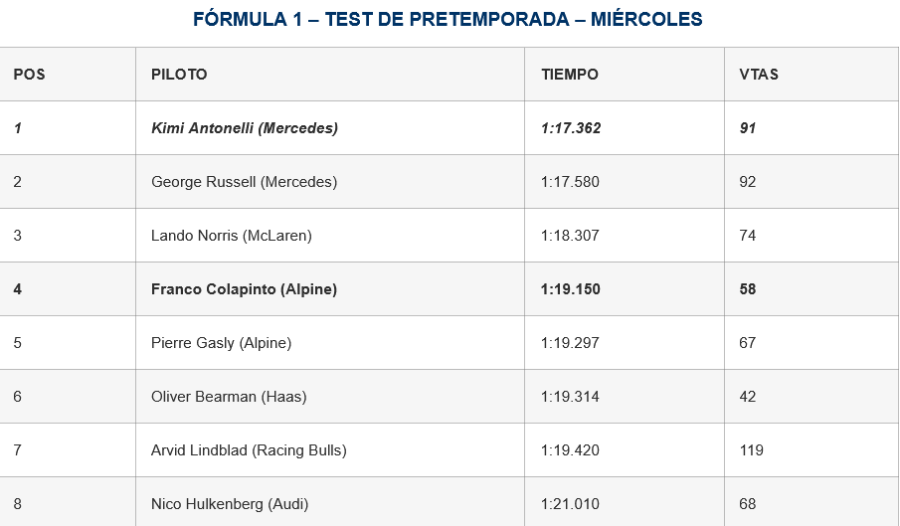This screenshot has width=900, height=526.
Task: Click the 42 laps value
Action: click(748, 397)
